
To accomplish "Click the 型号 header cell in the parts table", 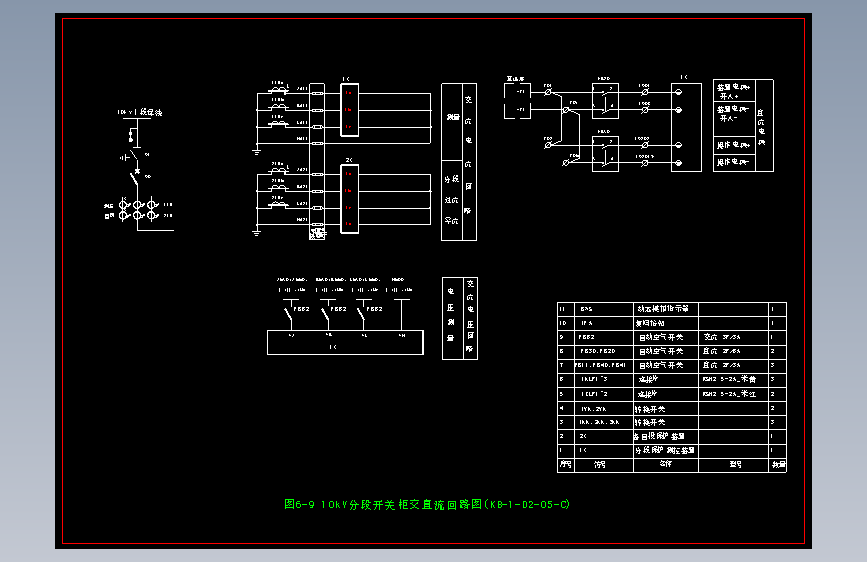I will click(734, 465).
